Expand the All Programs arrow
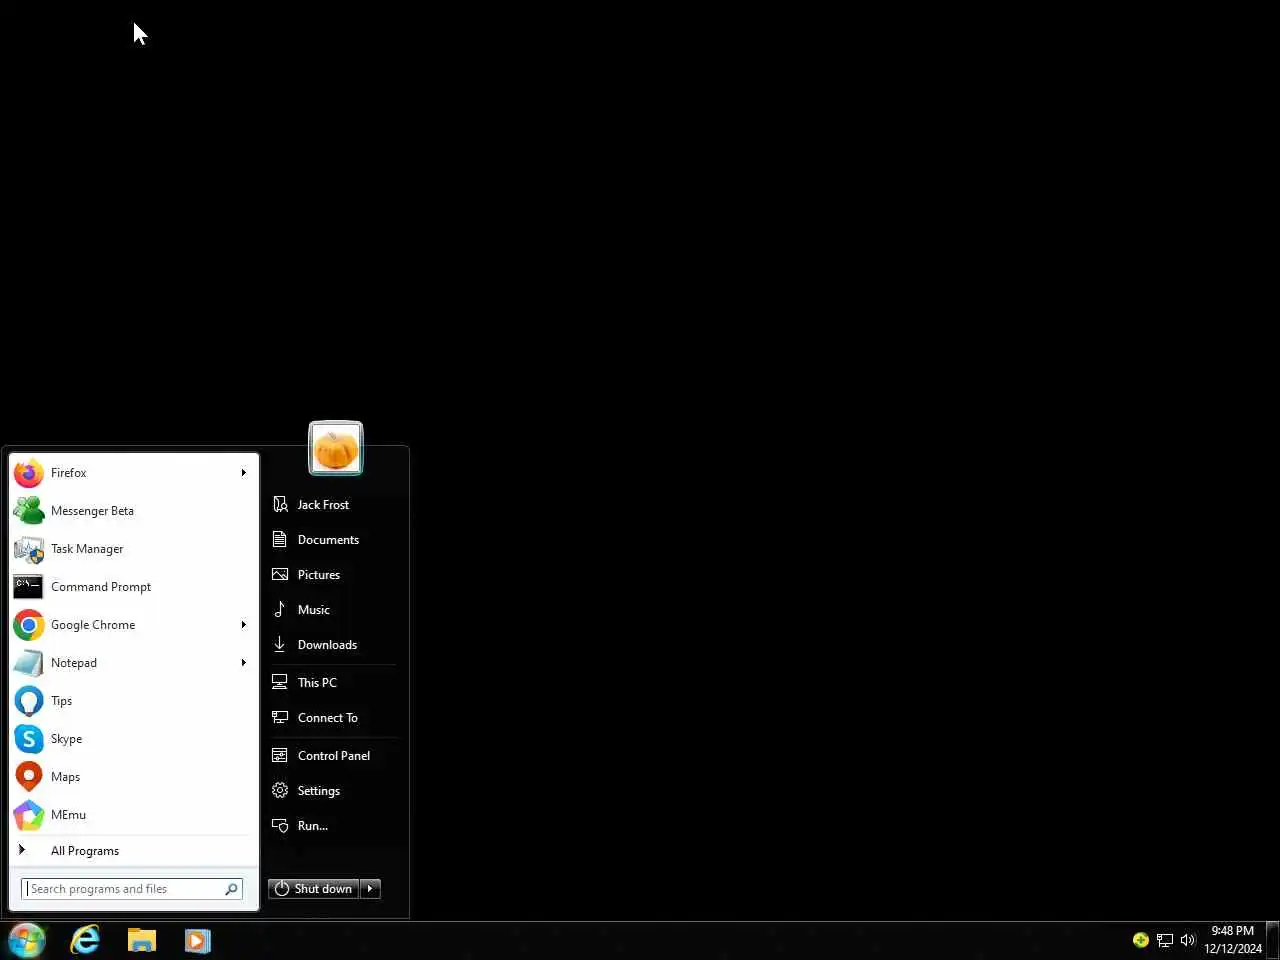Image resolution: width=1280 pixels, height=960 pixels. [x=22, y=850]
